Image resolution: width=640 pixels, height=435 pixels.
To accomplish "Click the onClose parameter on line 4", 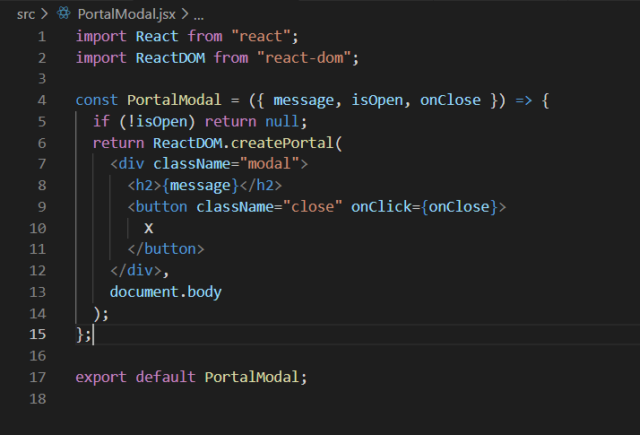I will pyautogui.click(x=450, y=100).
